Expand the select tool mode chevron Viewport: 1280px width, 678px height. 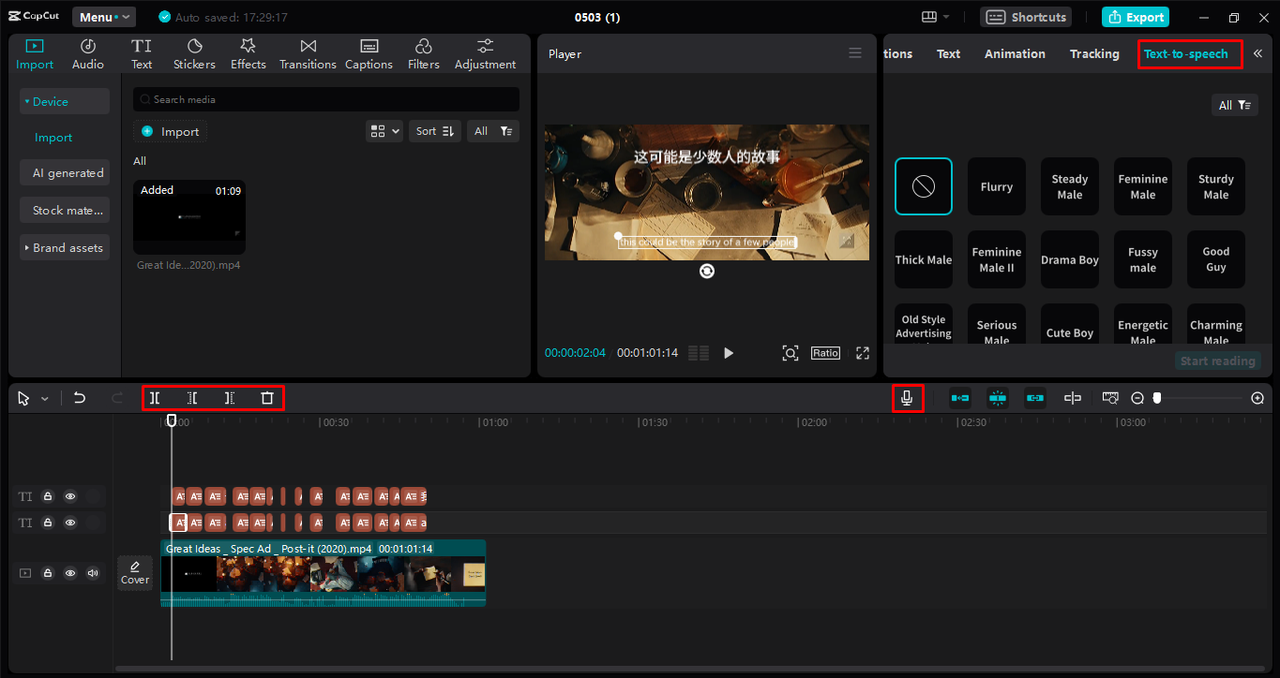(44, 399)
